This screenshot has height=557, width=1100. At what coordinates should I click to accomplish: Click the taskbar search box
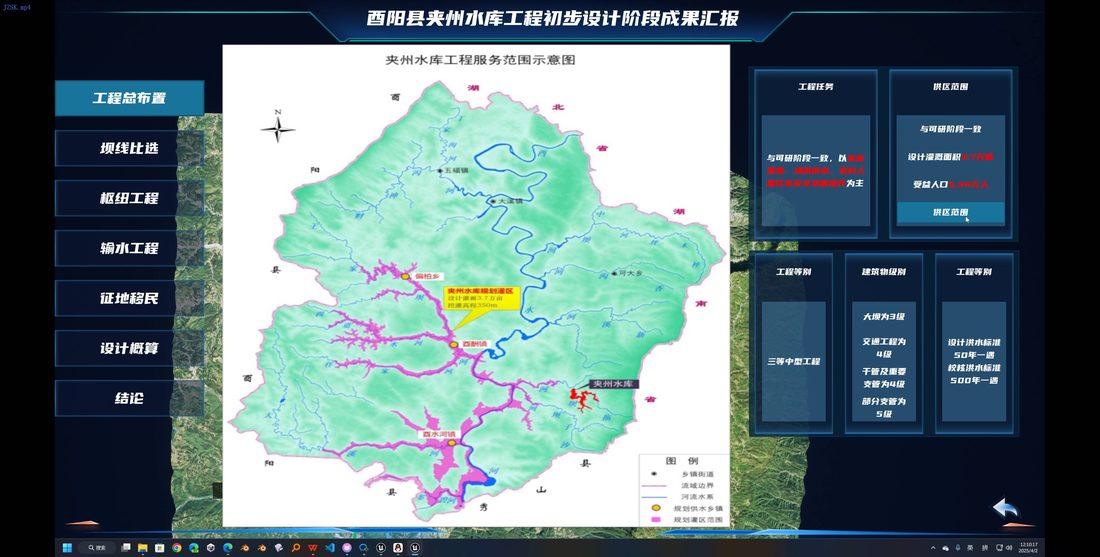[x=97, y=548]
